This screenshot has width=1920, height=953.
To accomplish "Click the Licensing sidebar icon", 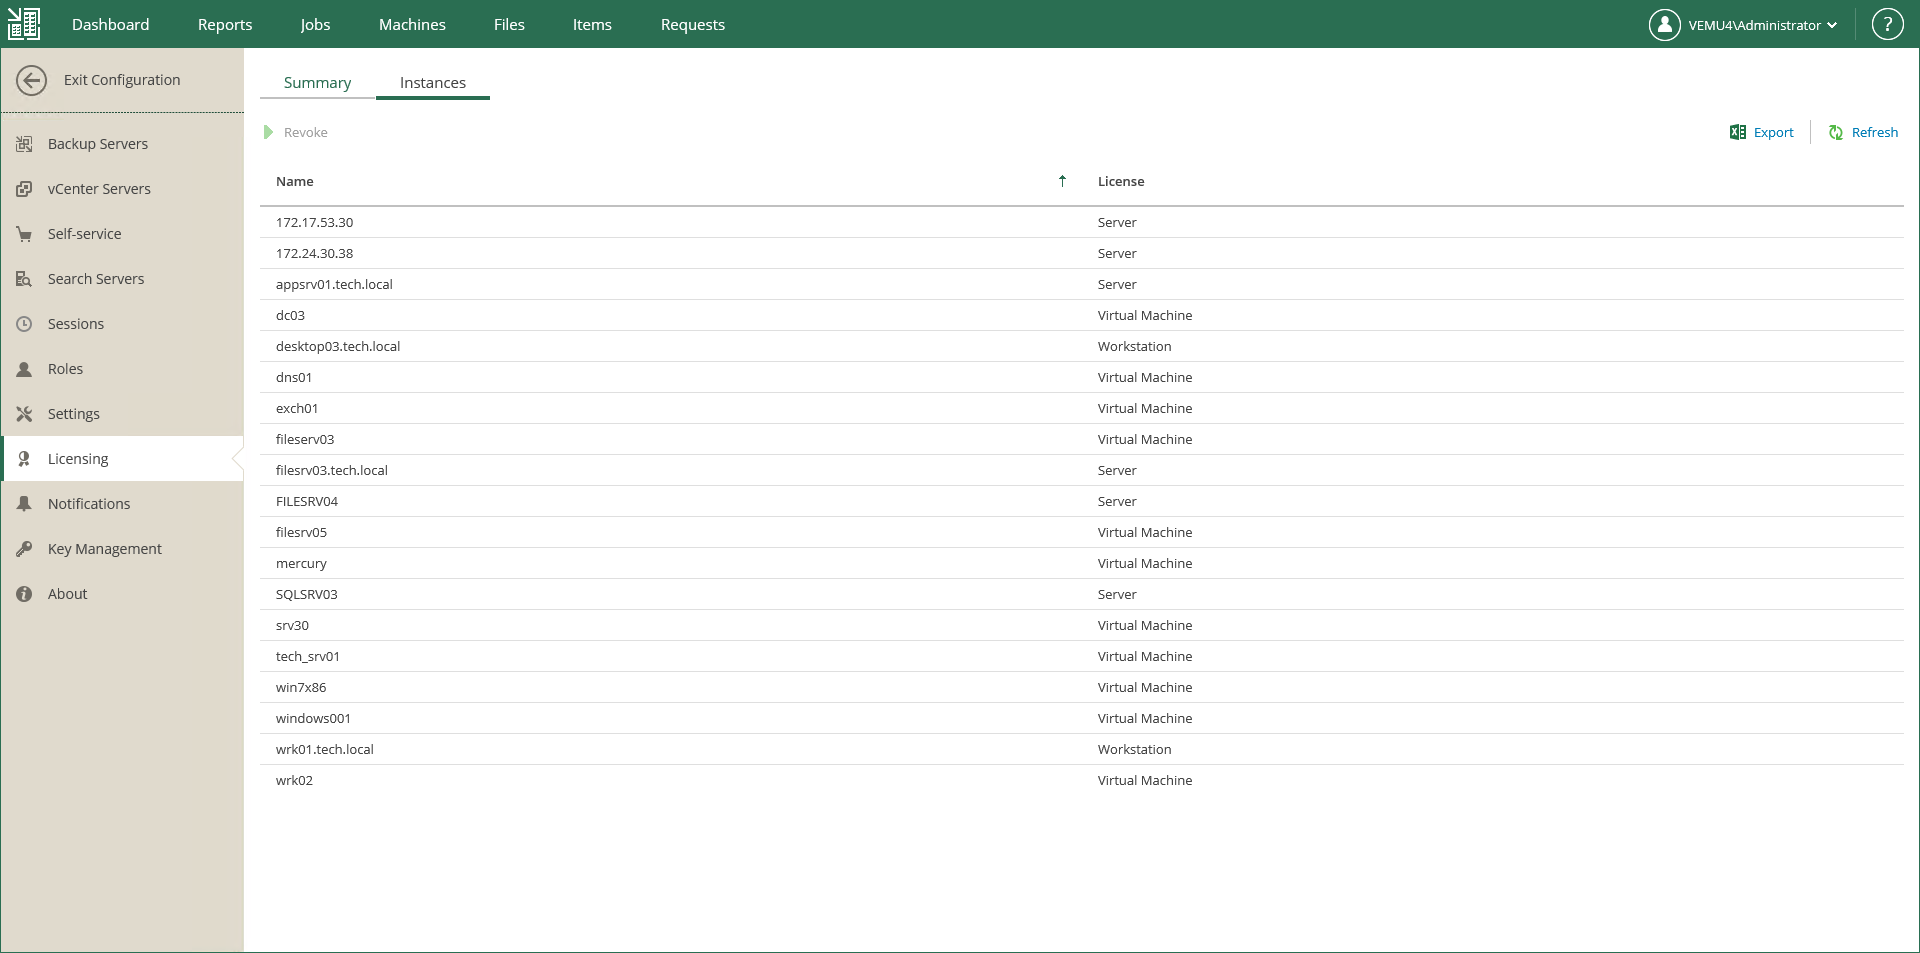I will coord(24,459).
